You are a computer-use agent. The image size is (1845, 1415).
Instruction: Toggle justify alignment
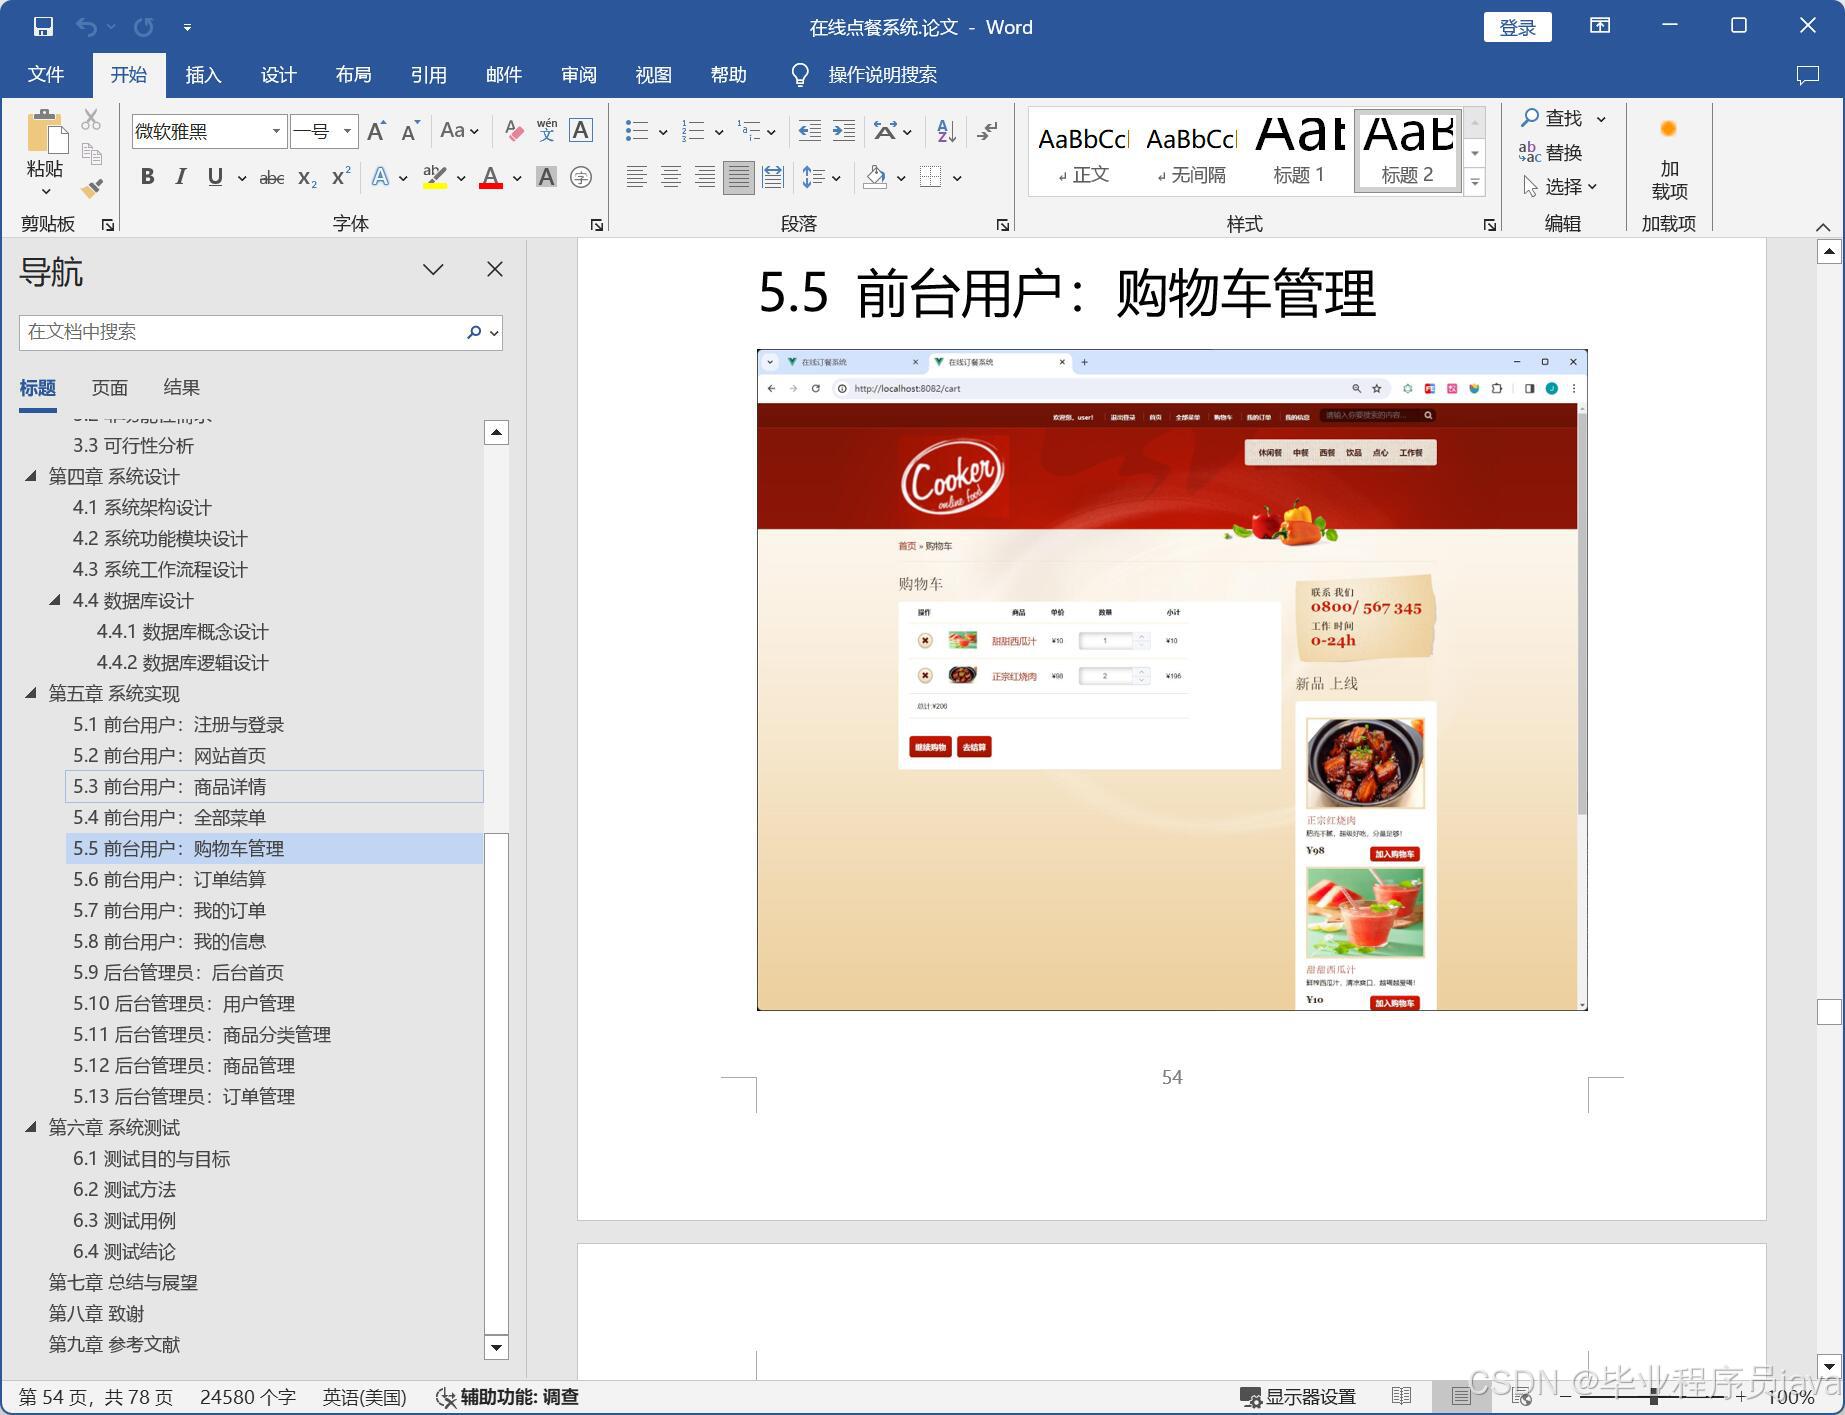(739, 177)
